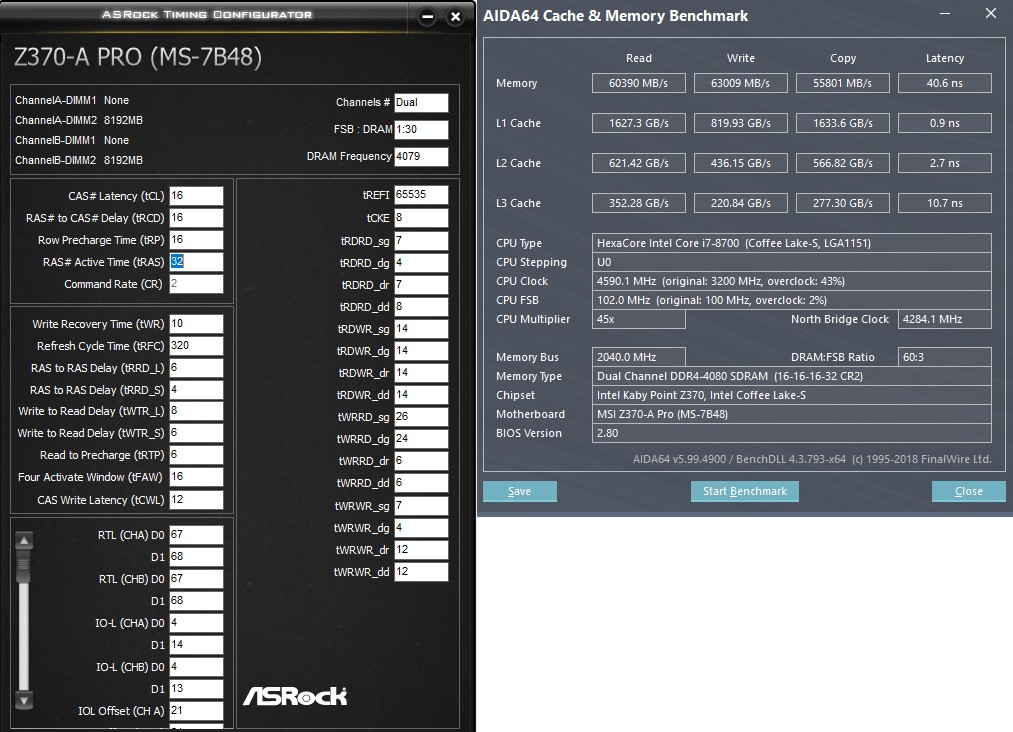Click the Read to Precharge (tRTP) field
Screen dimensions: 1013x732
(196, 455)
